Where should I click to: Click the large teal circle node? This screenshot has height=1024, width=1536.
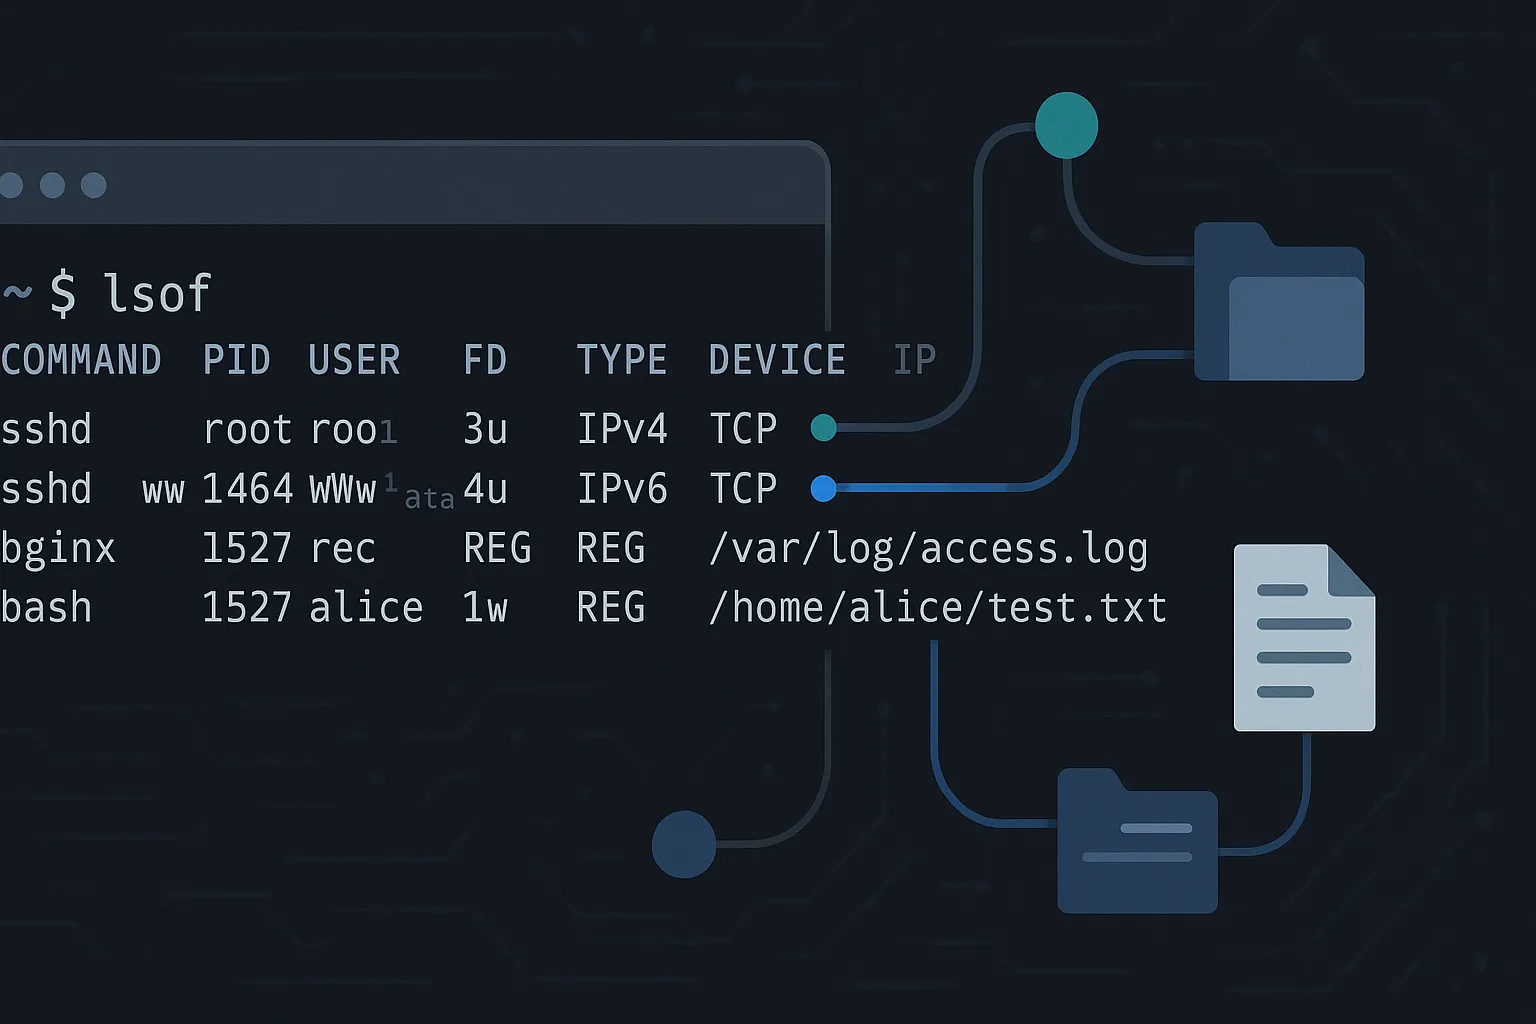pos(1066,125)
